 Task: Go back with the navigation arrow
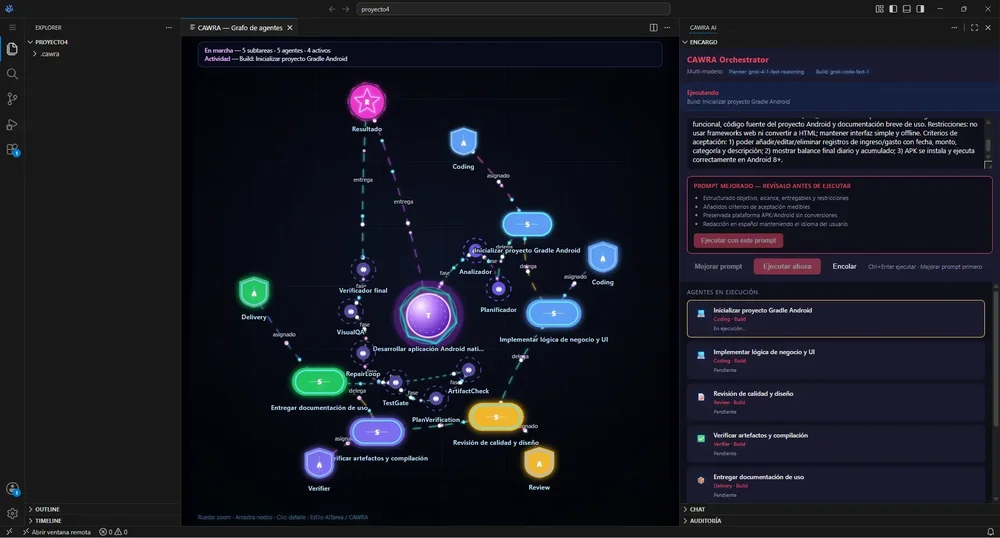tap(332, 9)
